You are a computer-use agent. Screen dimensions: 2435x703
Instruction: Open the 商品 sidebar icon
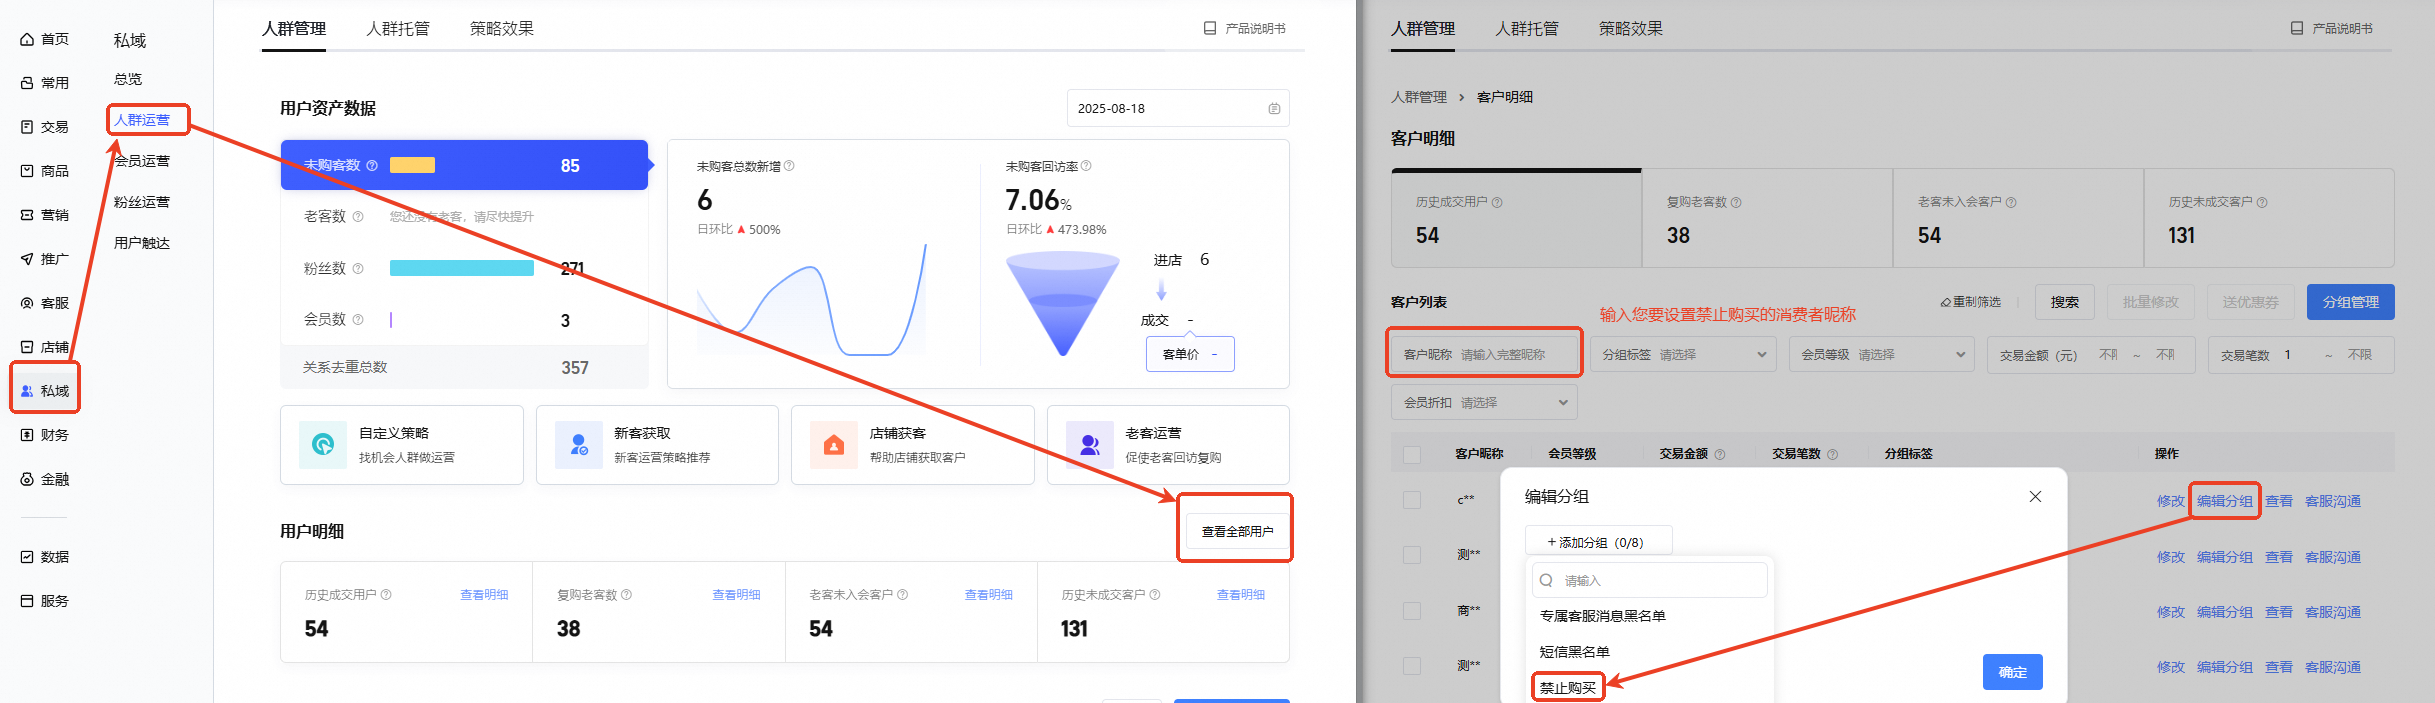click(27, 171)
